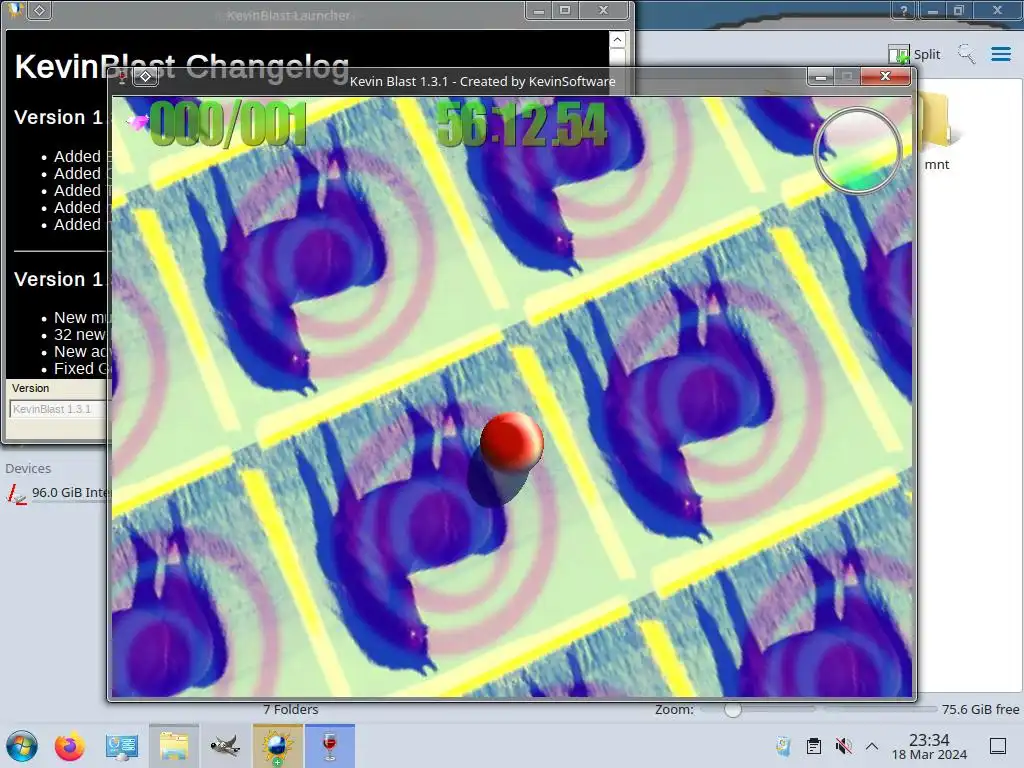Click the first system tray icon beside the clipboard
1024x768 pixels.
pyautogui.click(x=783, y=746)
